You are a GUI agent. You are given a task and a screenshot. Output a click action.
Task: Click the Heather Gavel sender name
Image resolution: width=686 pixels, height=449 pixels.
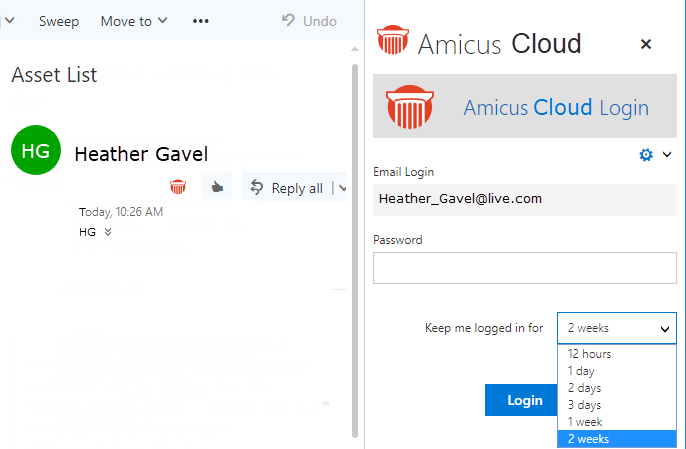point(141,154)
